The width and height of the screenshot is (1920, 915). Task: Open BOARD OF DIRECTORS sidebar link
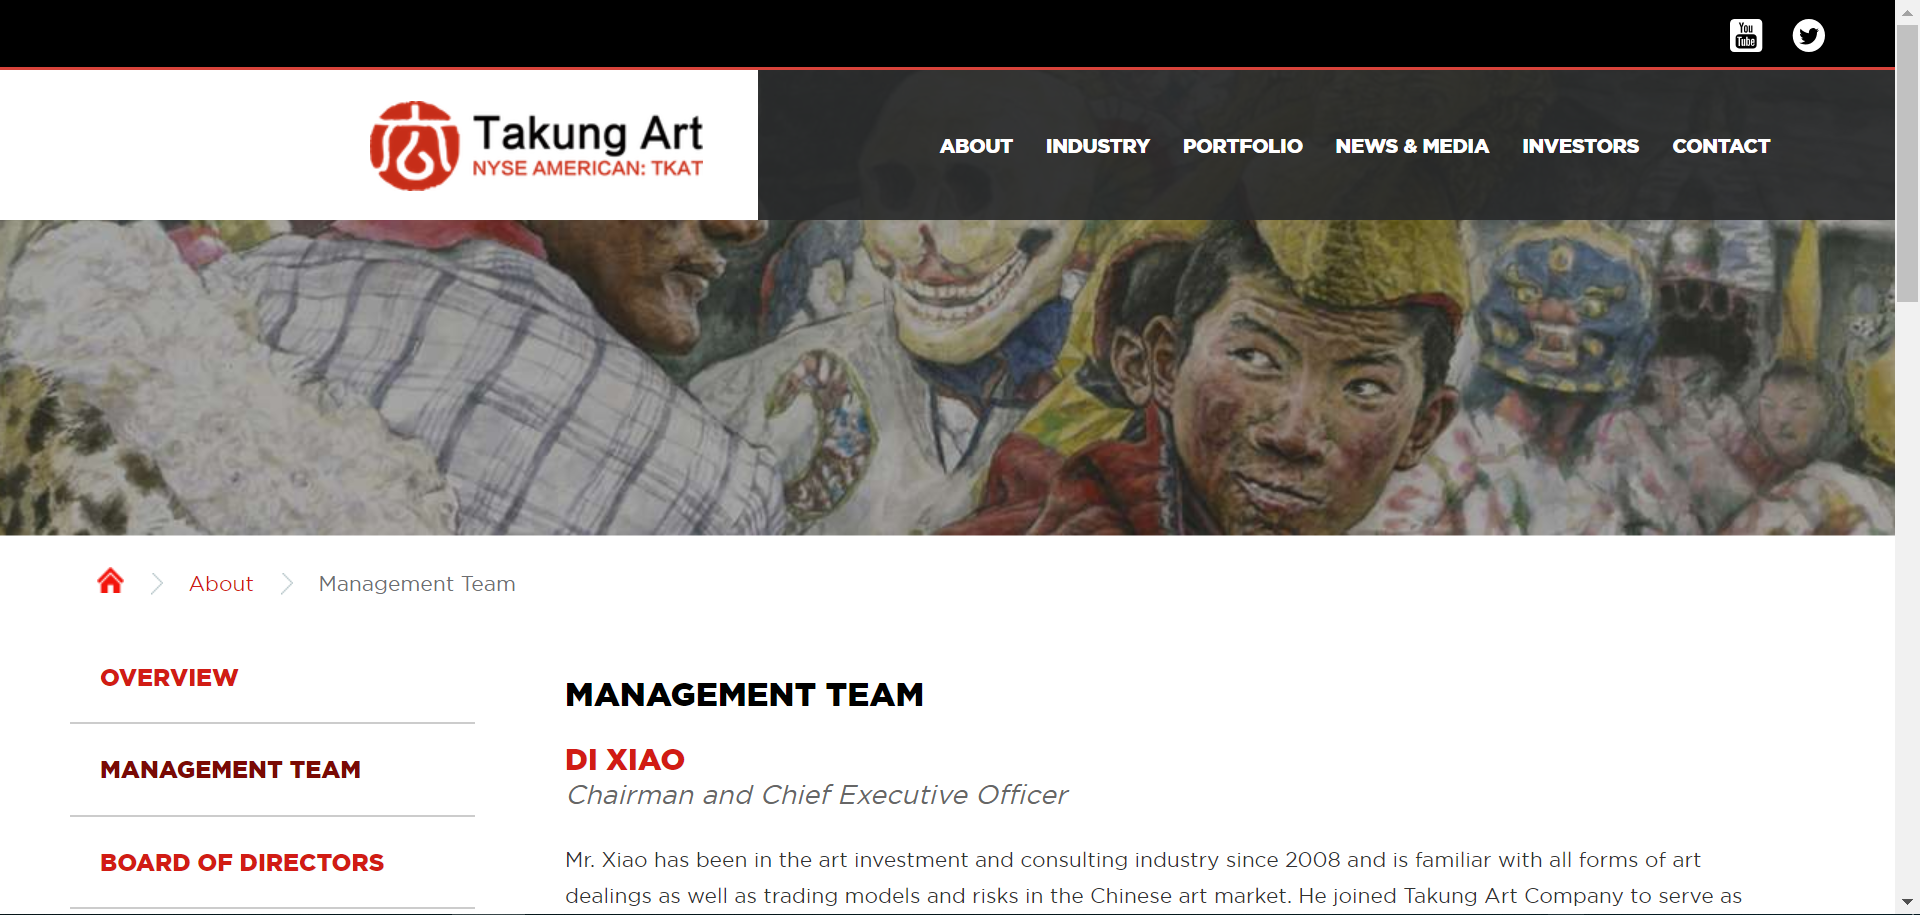point(242,863)
